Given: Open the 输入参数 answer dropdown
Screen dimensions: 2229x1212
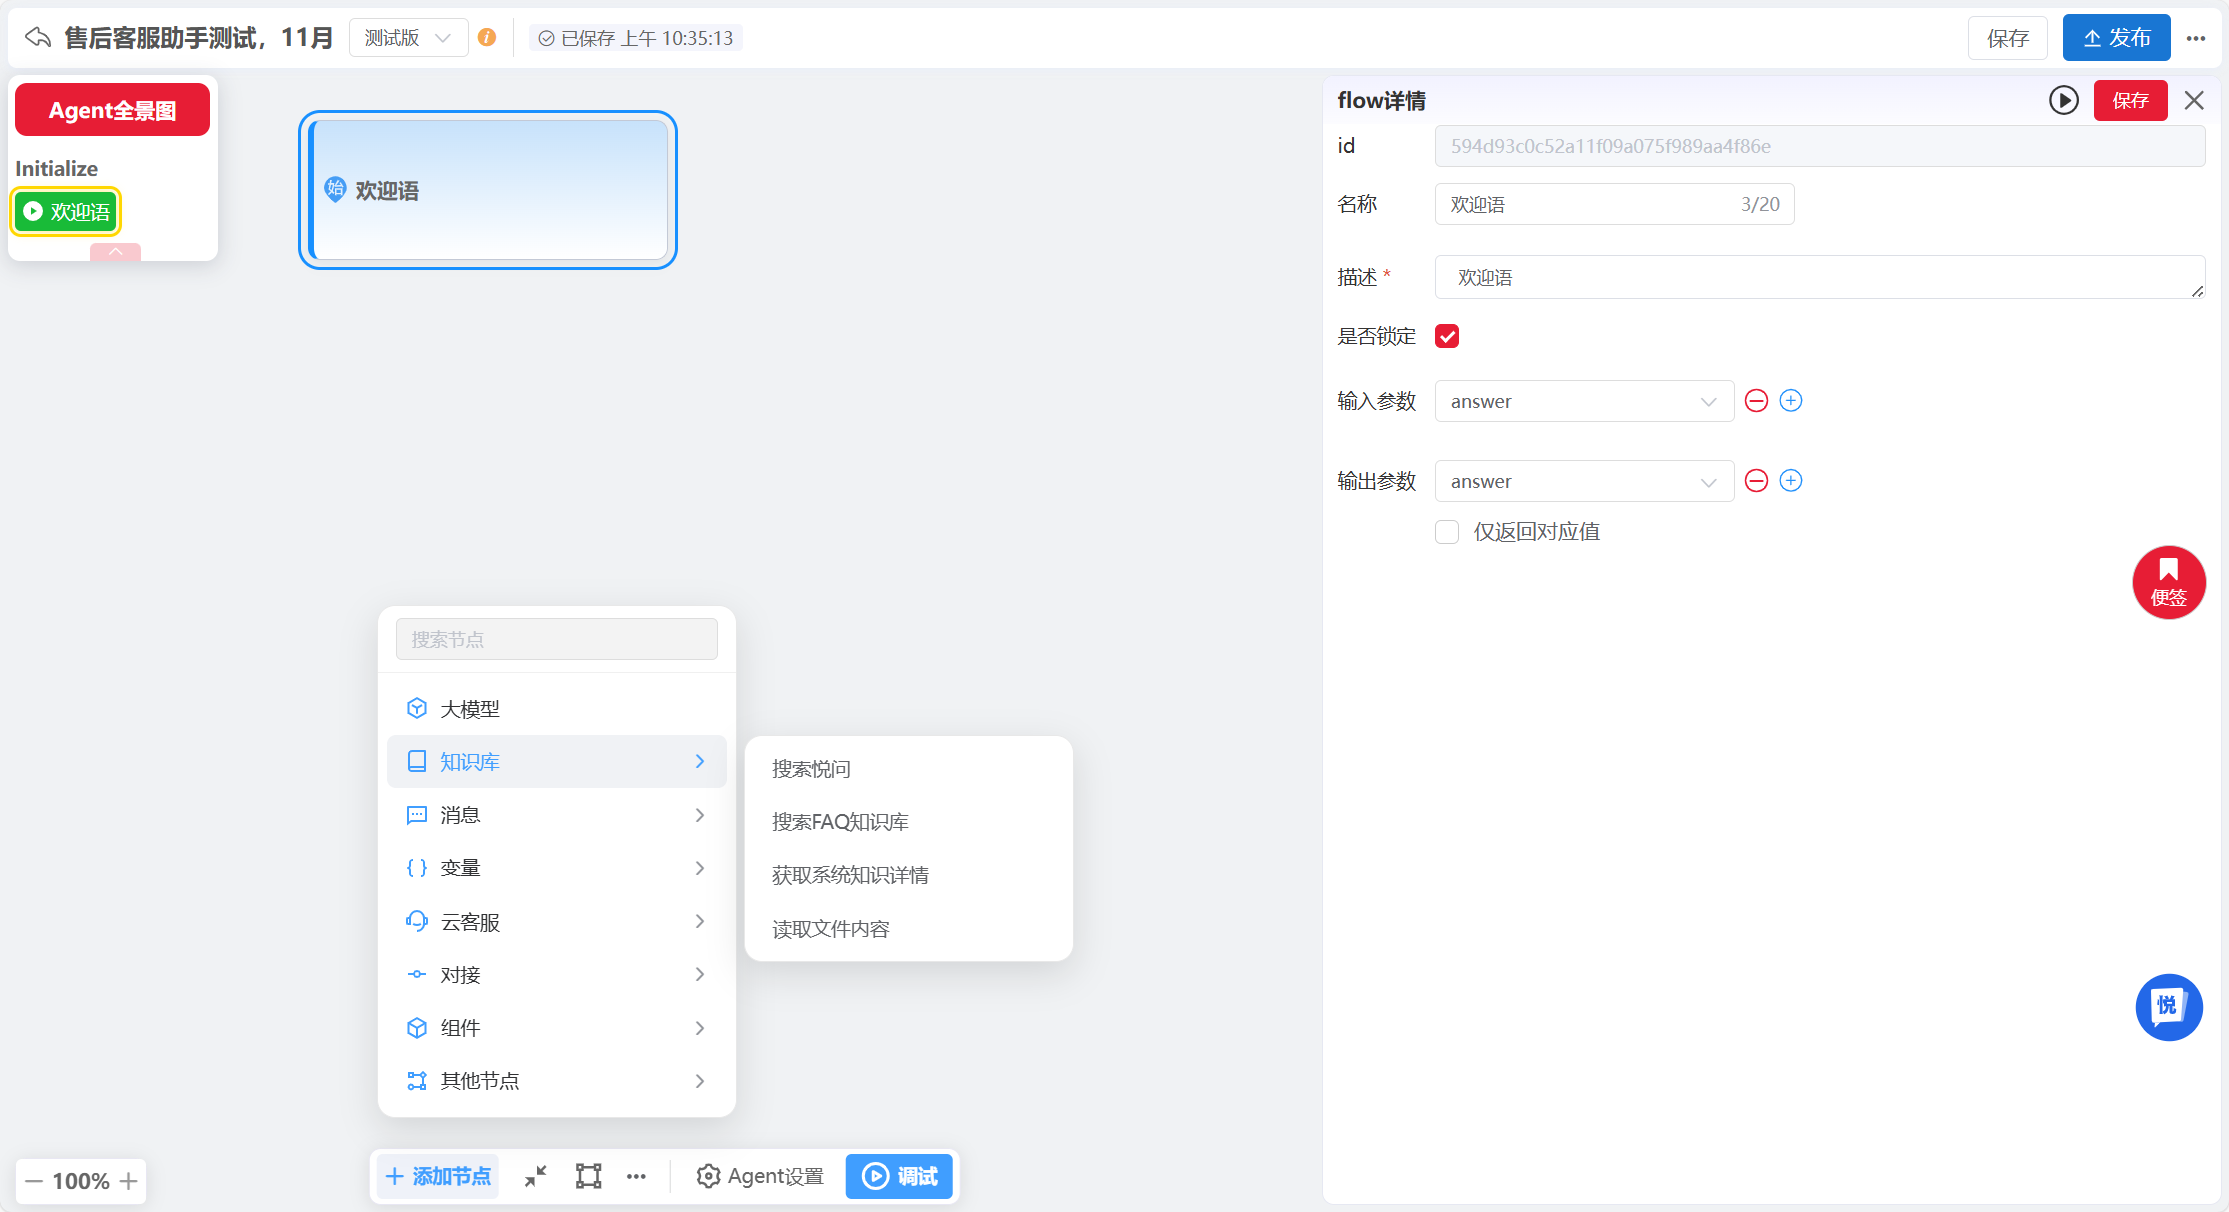Looking at the screenshot, I should (1583, 401).
